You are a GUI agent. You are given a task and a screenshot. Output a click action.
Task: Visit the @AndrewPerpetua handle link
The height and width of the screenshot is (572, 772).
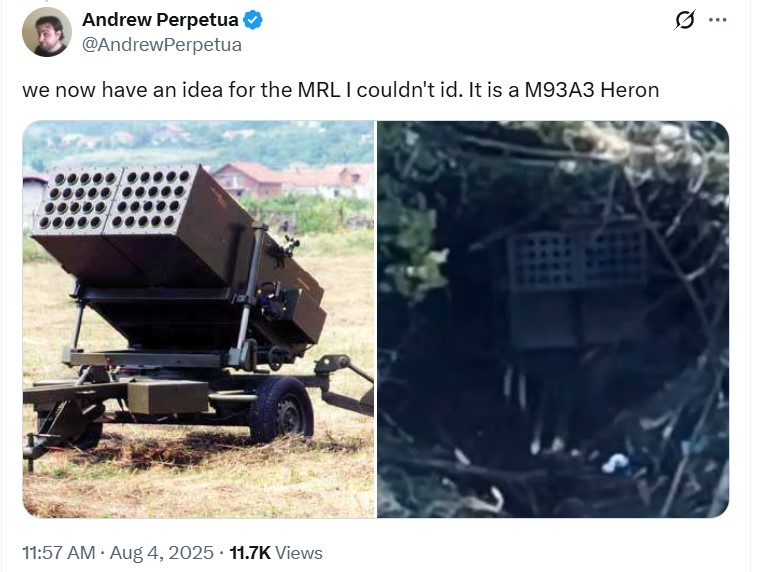pos(161,45)
